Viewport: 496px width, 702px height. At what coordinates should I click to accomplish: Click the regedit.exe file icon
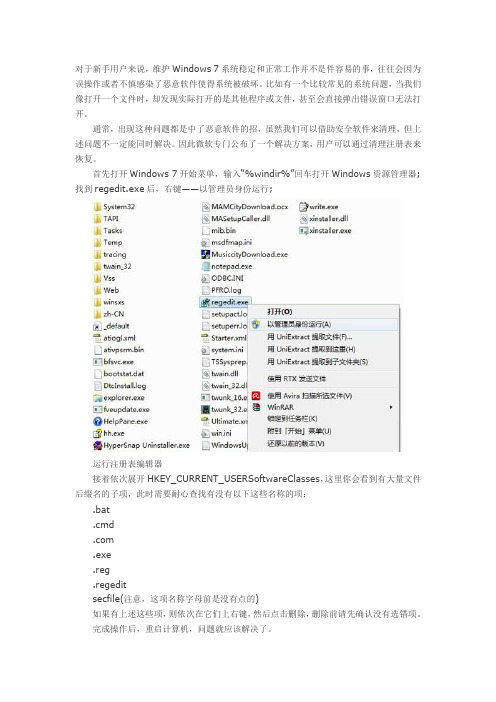(205, 302)
